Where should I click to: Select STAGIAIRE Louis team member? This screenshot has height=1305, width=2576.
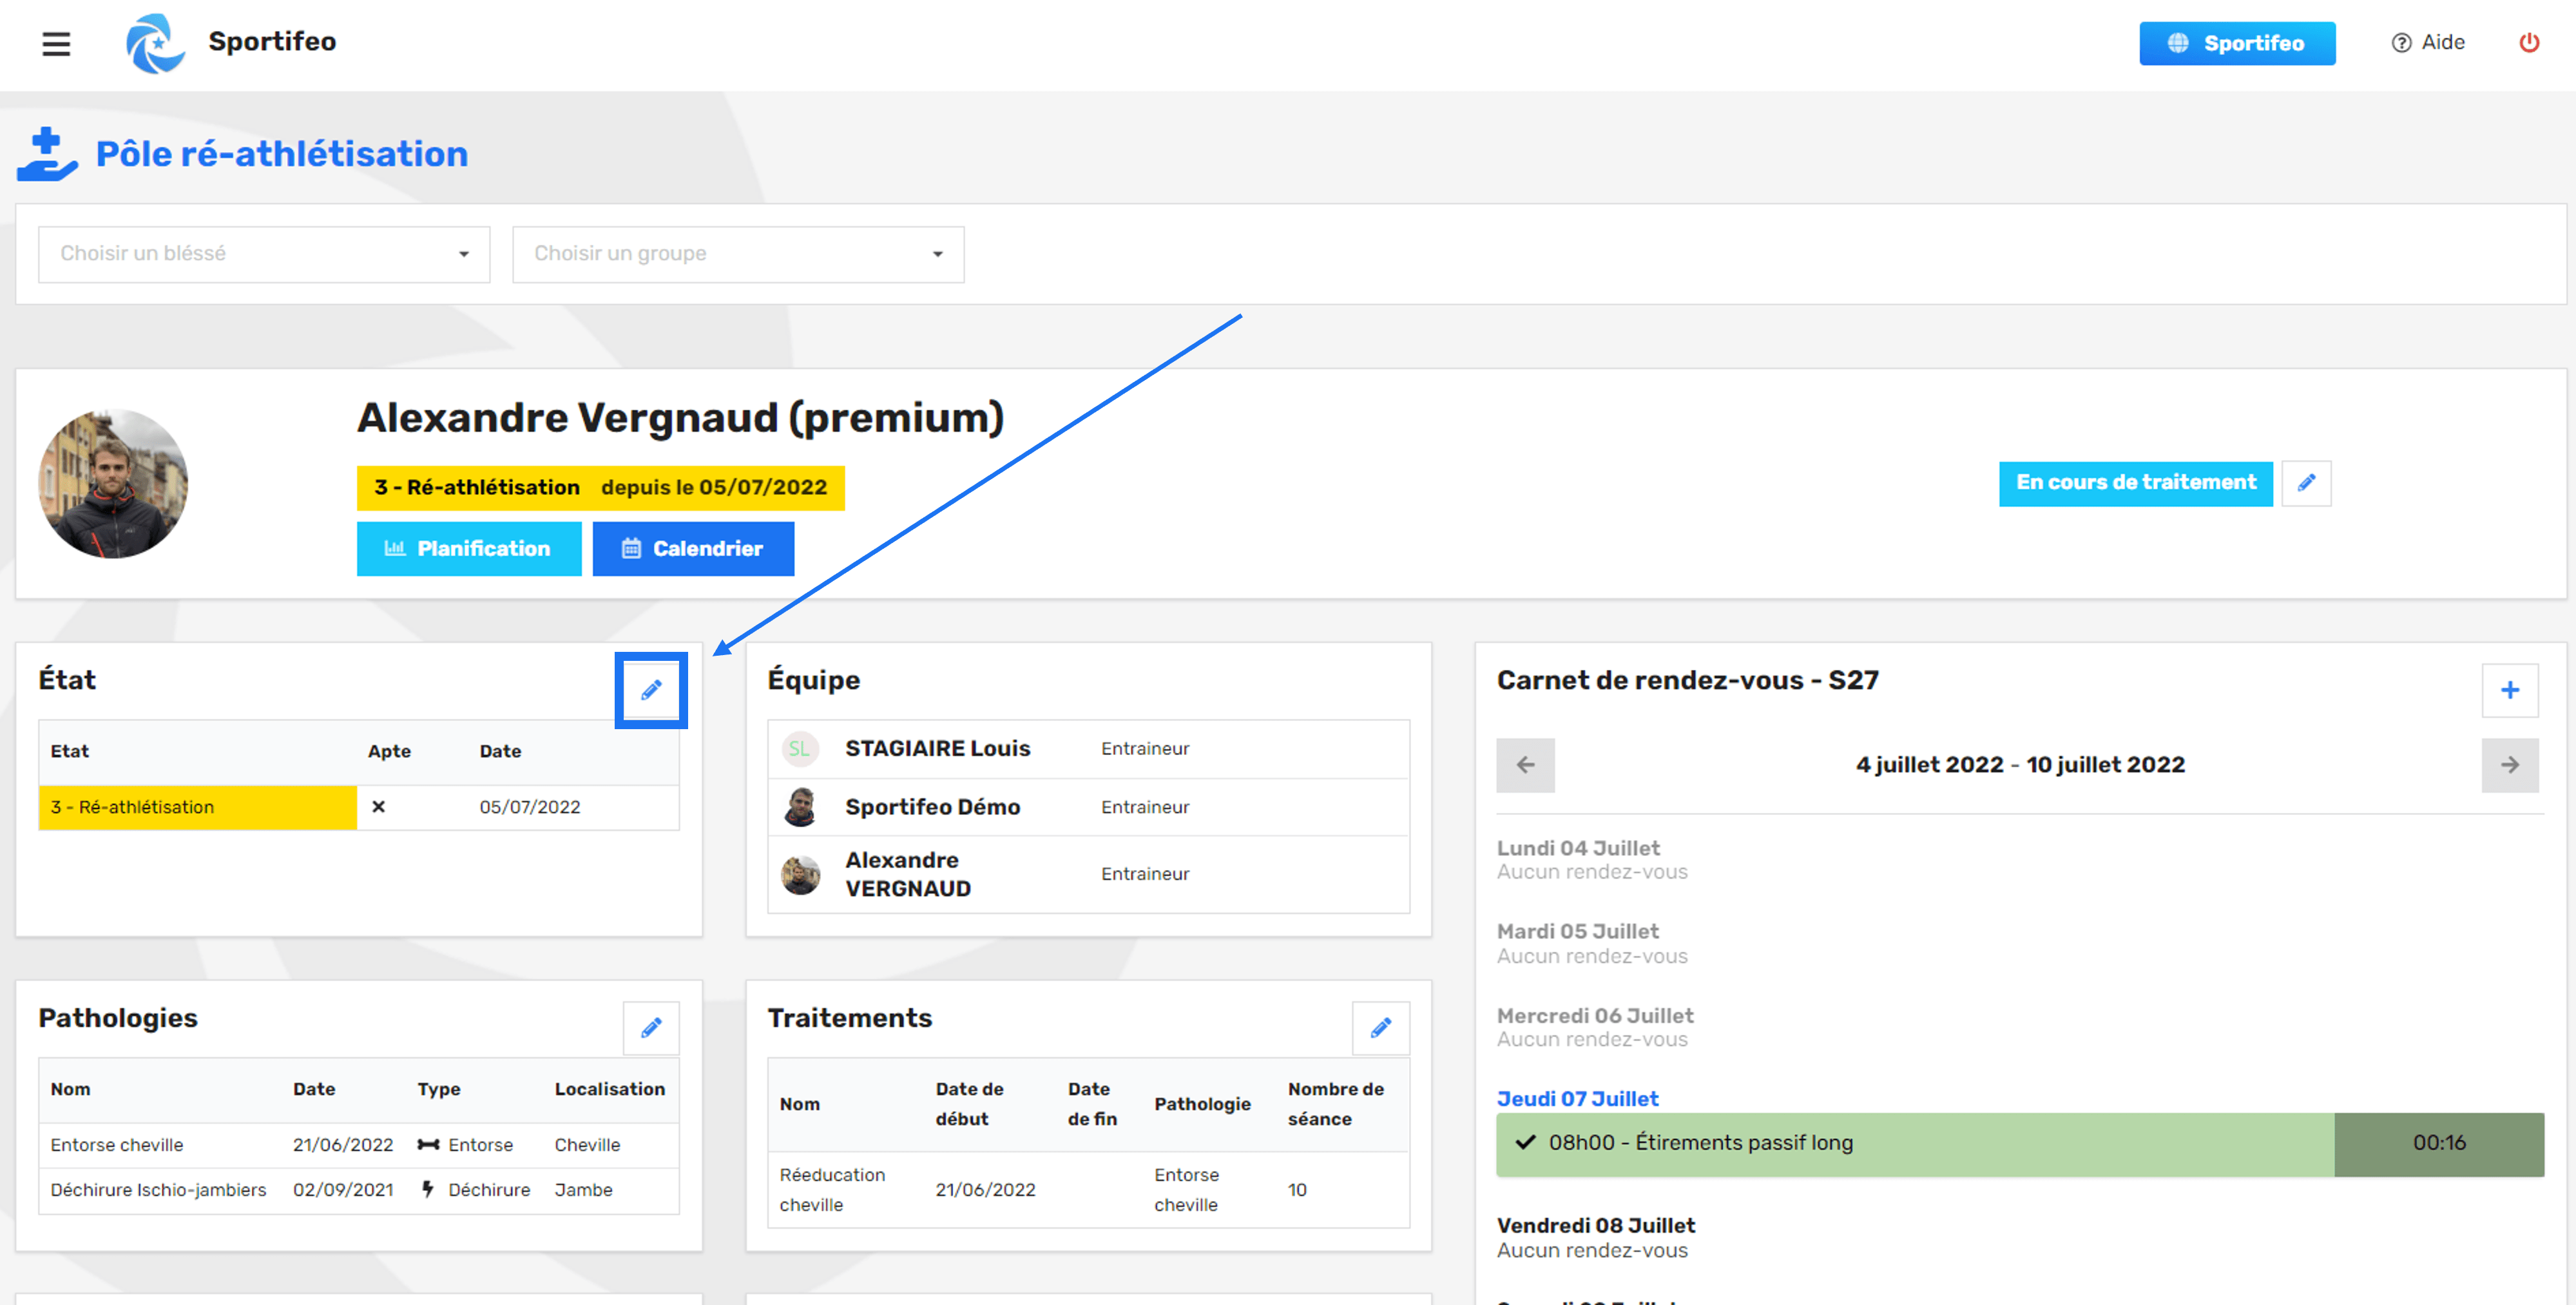1088,748
